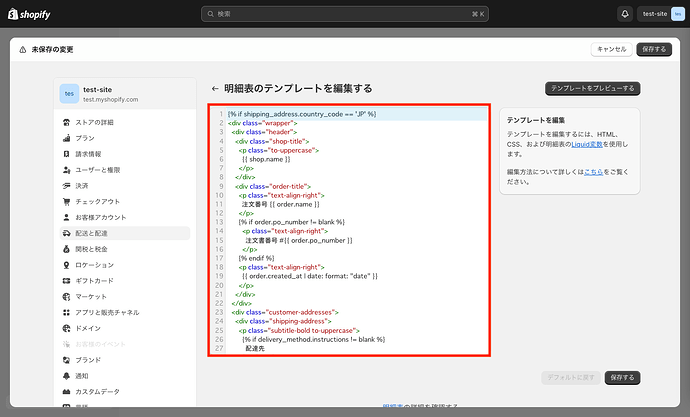Click the ドメイン globe icon
The image size is (690, 417).
[x=66, y=328]
